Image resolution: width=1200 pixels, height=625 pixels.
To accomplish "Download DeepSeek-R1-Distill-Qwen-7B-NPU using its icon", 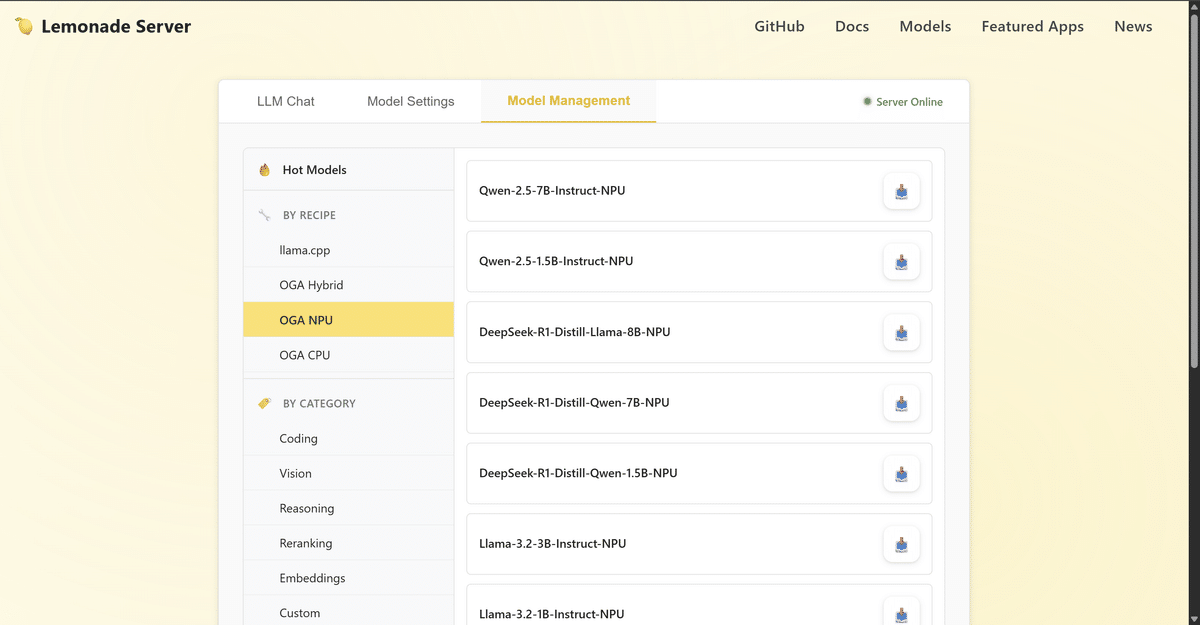I will click(x=901, y=403).
